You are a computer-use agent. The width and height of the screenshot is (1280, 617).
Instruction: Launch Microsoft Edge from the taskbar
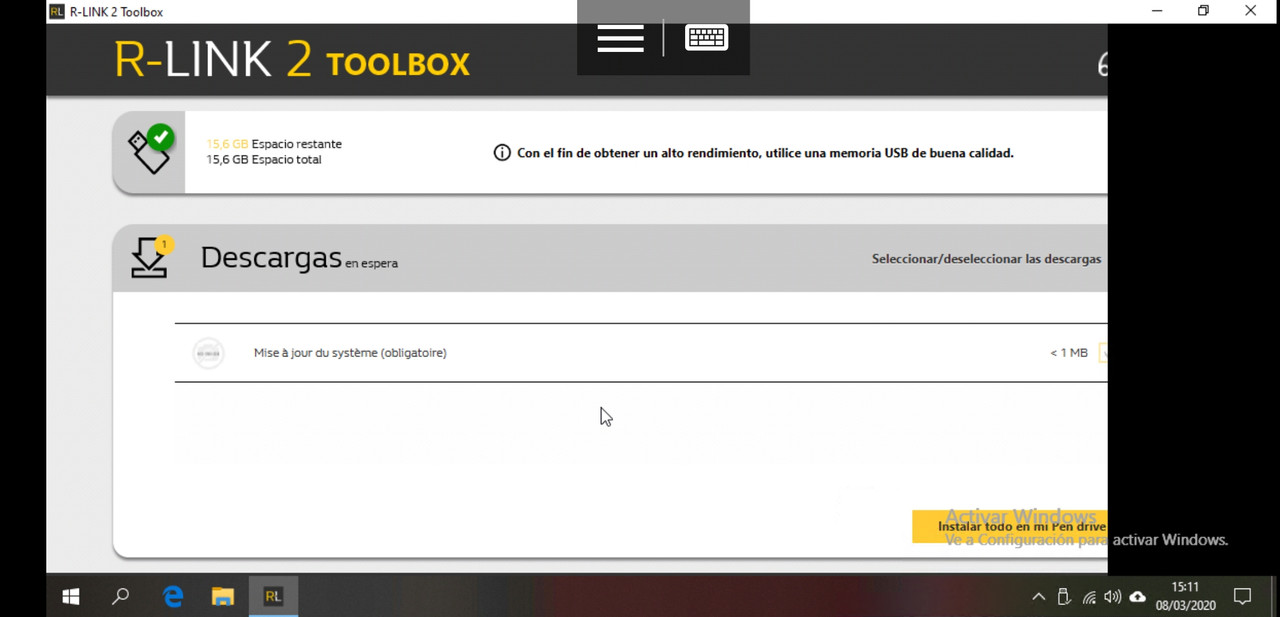click(x=173, y=596)
